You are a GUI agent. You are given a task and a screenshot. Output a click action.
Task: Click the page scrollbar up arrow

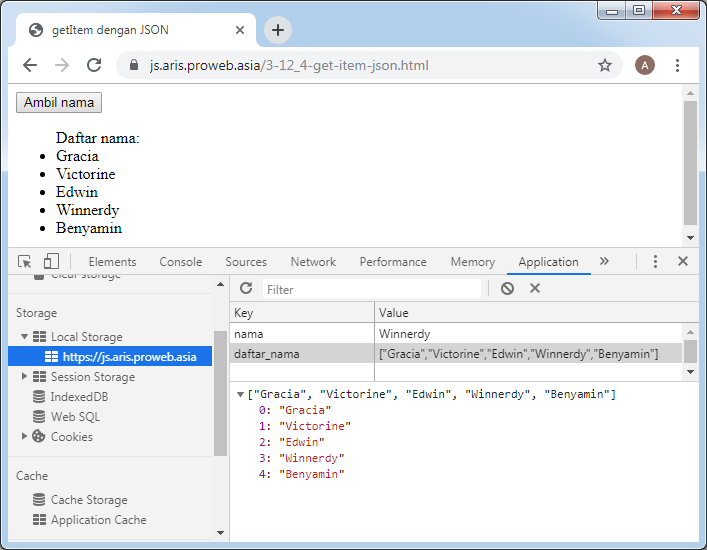point(690,93)
